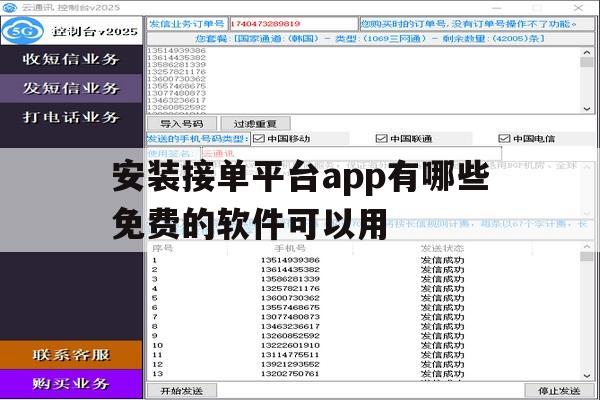Click the title bar app icon

pyautogui.click(x=10, y=7)
